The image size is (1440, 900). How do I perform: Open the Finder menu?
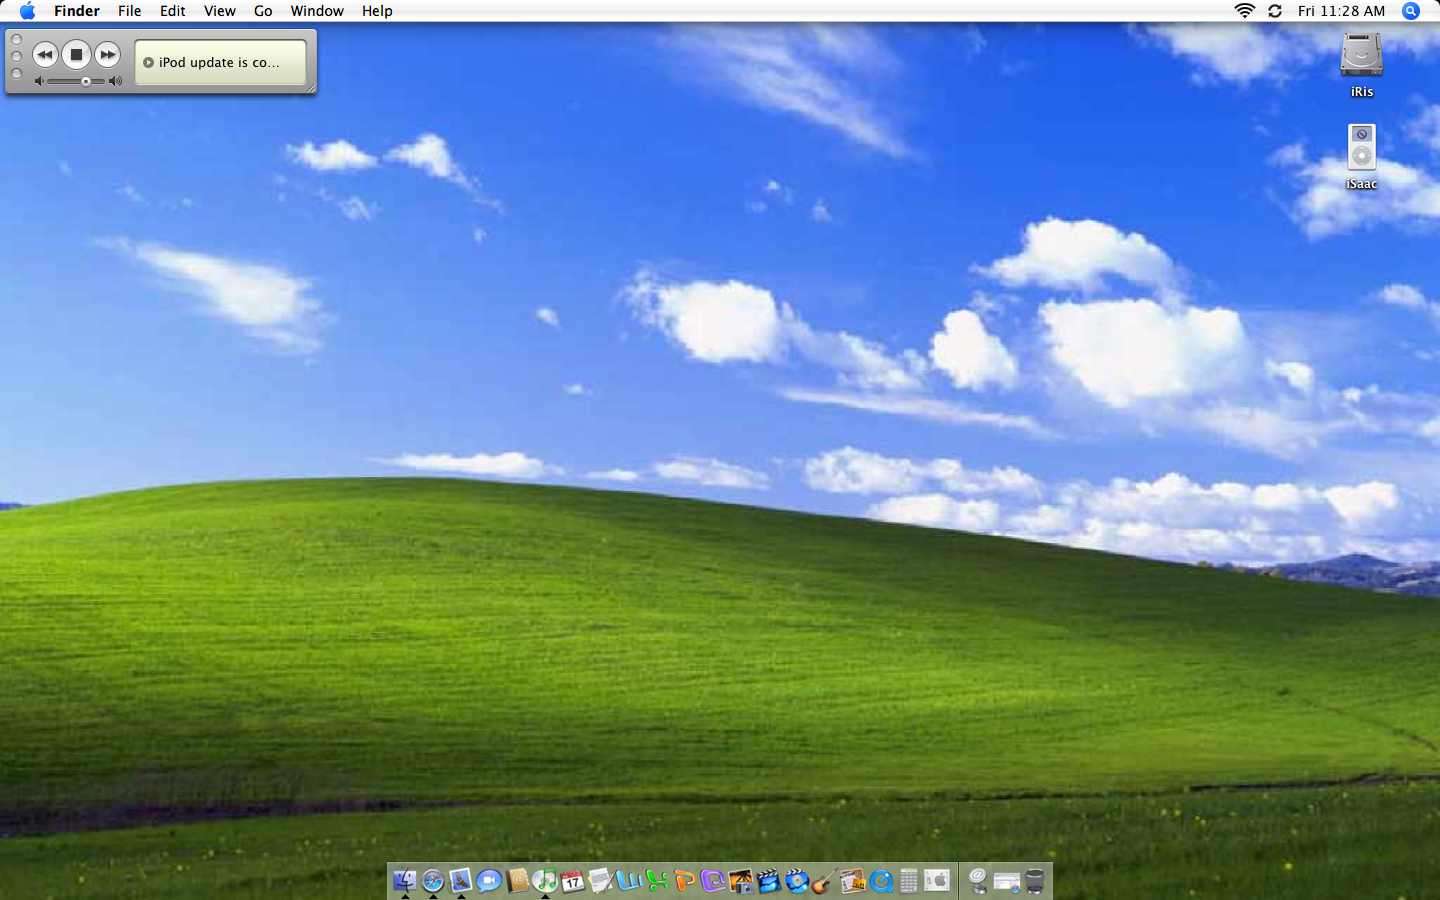coord(77,11)
